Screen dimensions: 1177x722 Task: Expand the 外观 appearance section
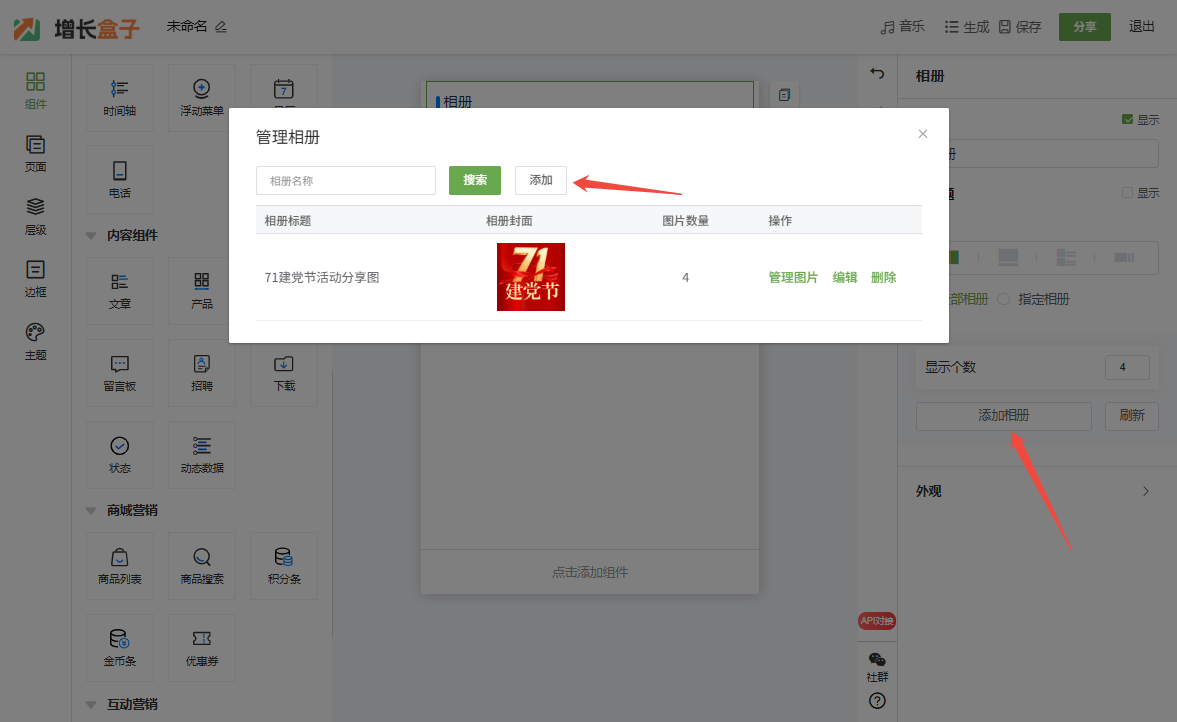pos(1146,491)
